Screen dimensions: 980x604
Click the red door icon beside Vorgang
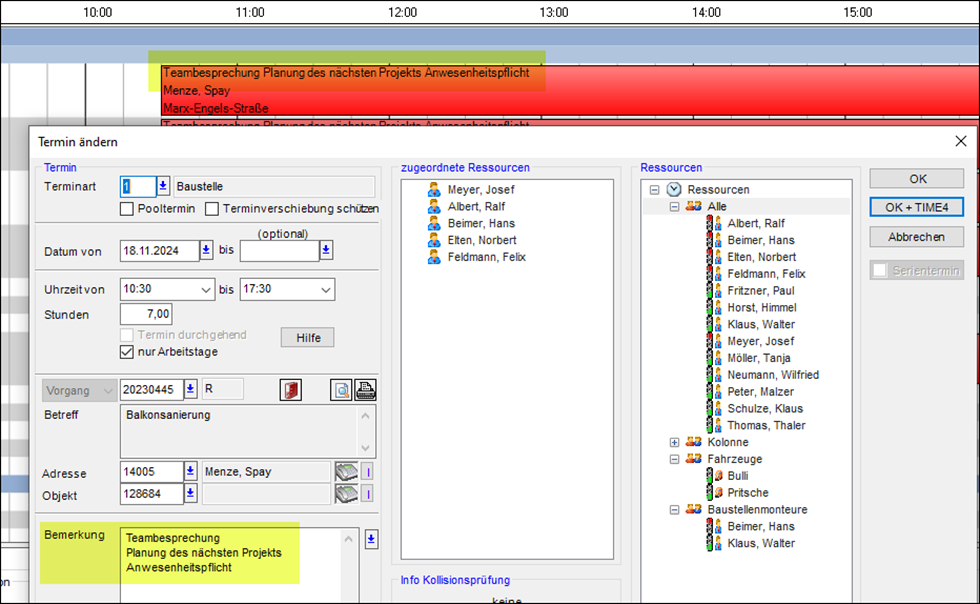[292, 390]
